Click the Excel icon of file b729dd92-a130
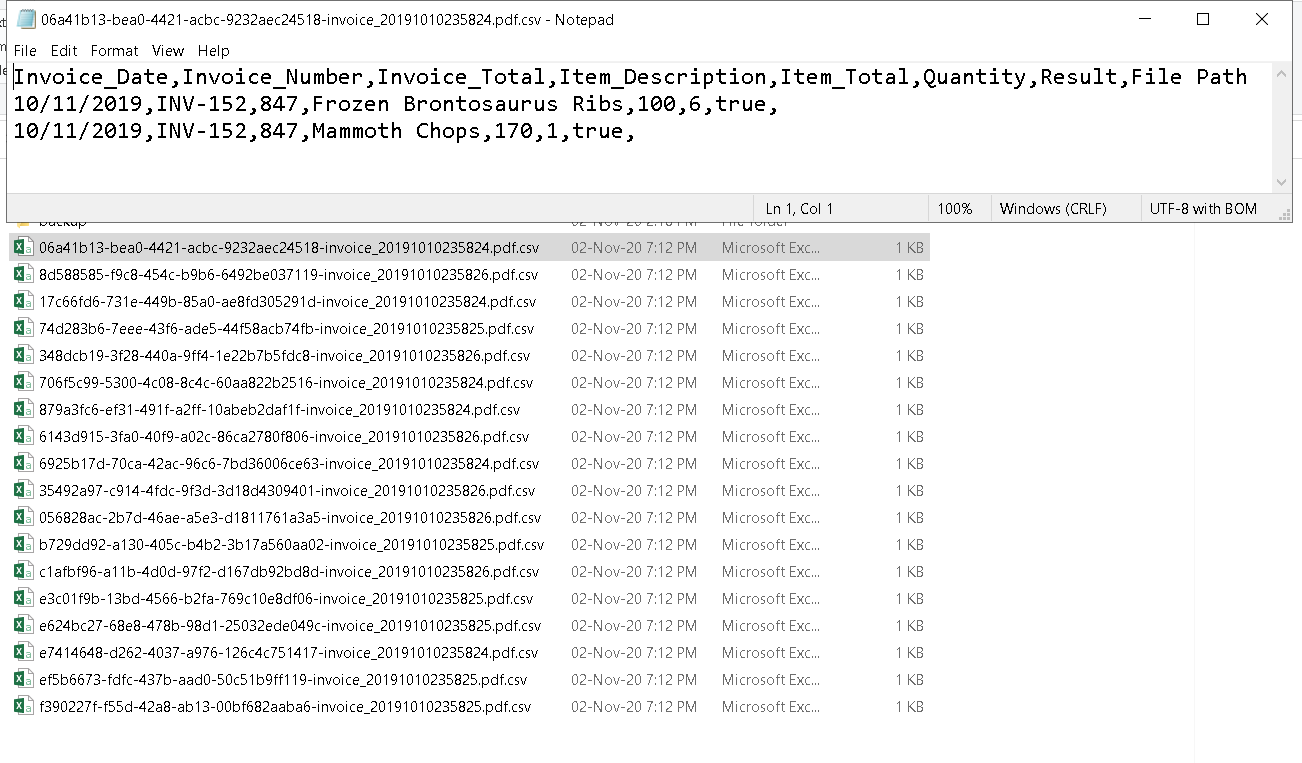The width and height of the screenshot is (1302, 763). click(23, 544)
